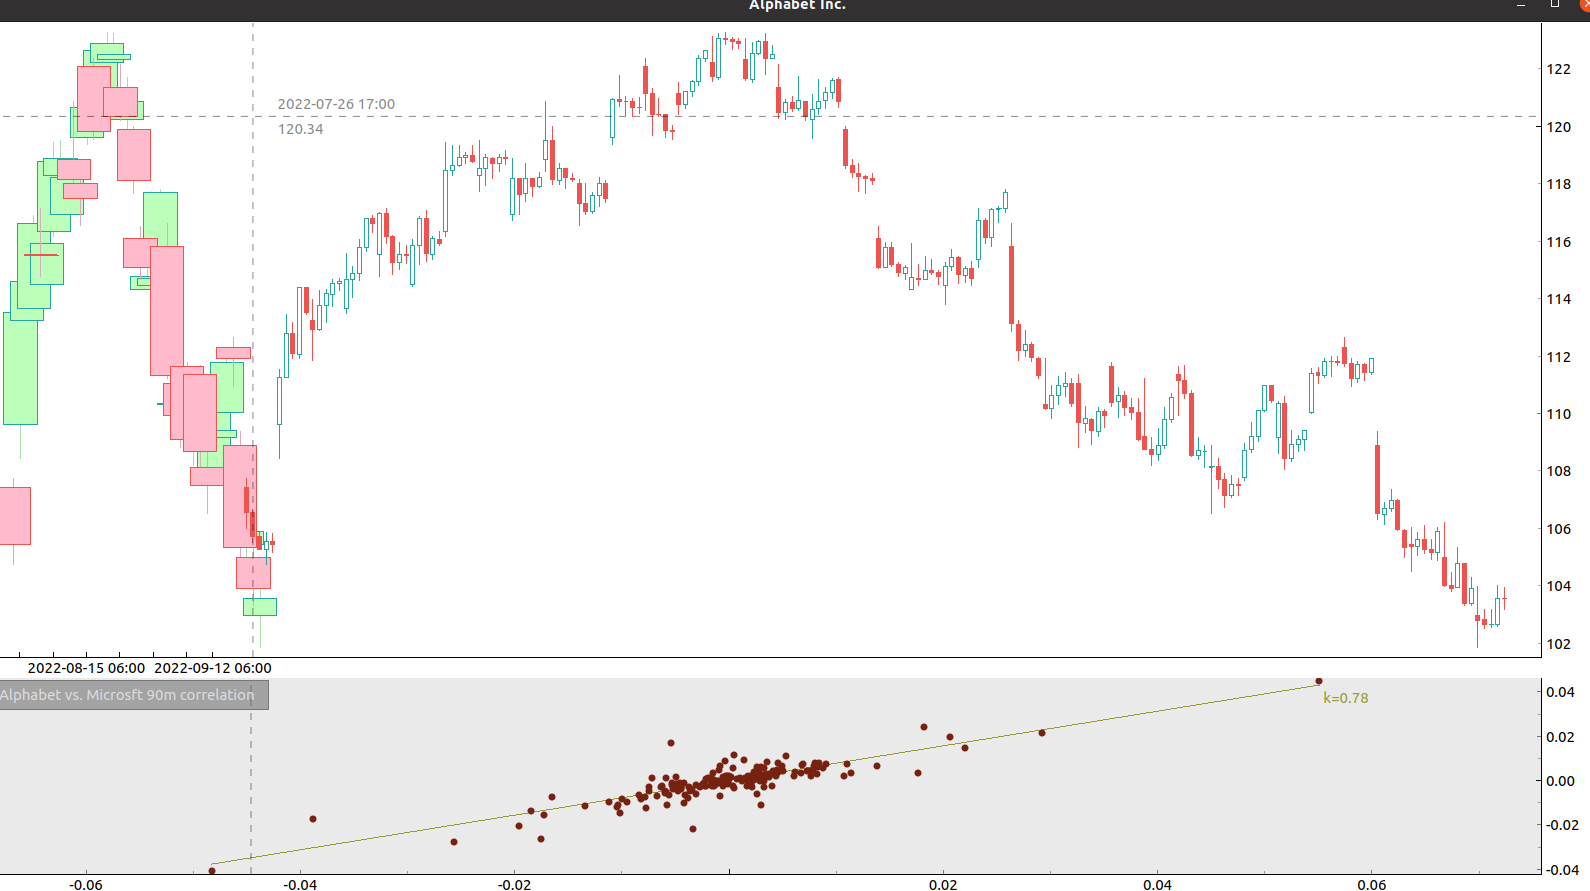Click the scatter point at the regression line's lower end
This screenshot has width=1590, height=891.
coord(212,871)
